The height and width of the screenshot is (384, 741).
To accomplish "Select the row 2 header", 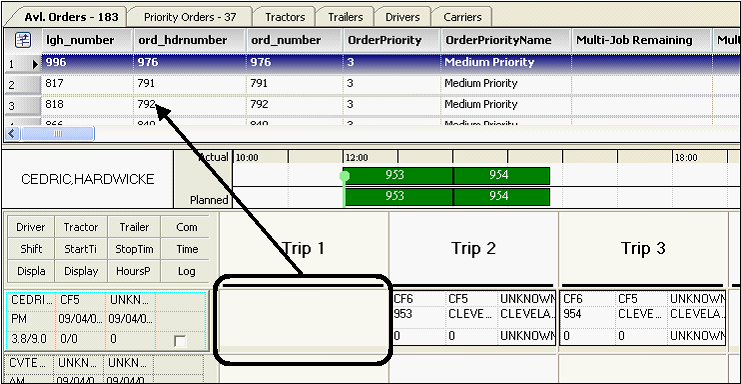I will point(23,85).
